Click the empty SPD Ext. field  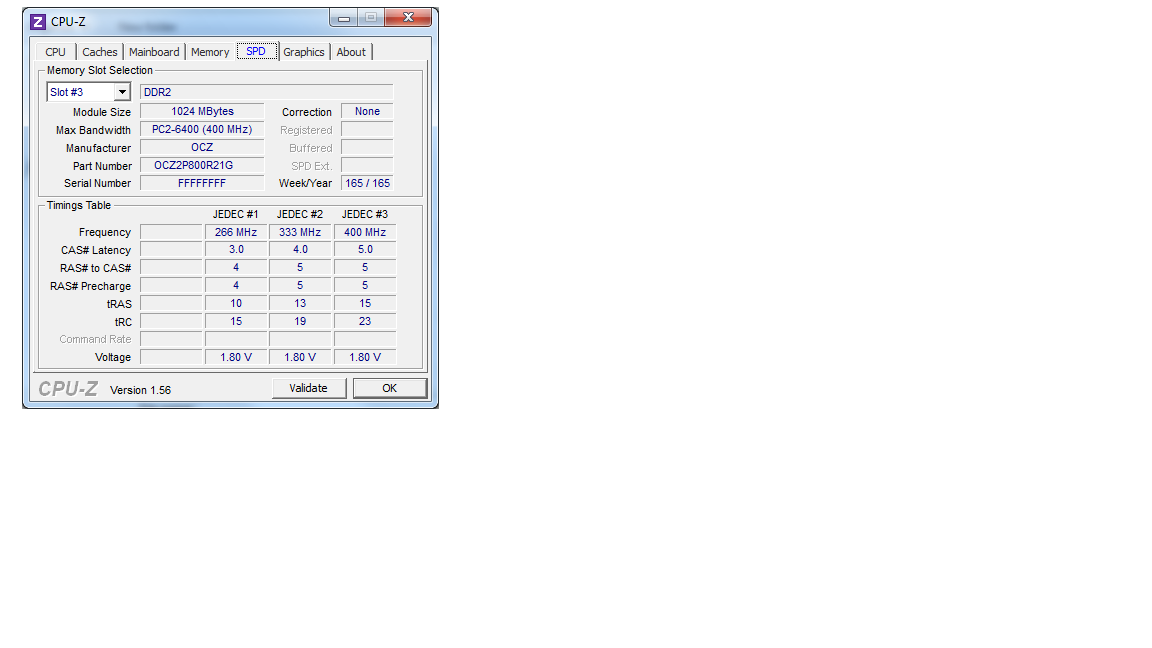tap(367, 165)
